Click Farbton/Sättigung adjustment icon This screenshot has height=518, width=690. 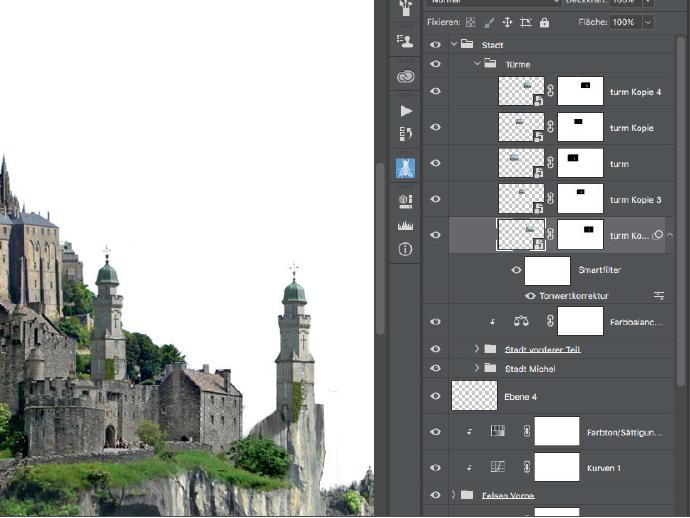[498, 431]
